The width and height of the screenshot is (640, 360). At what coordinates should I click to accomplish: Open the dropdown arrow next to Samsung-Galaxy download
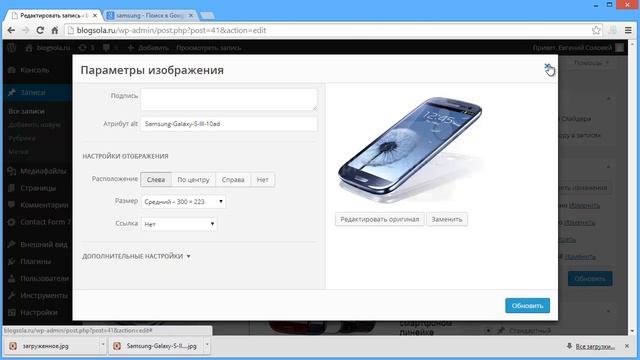(x=207, y=346)
